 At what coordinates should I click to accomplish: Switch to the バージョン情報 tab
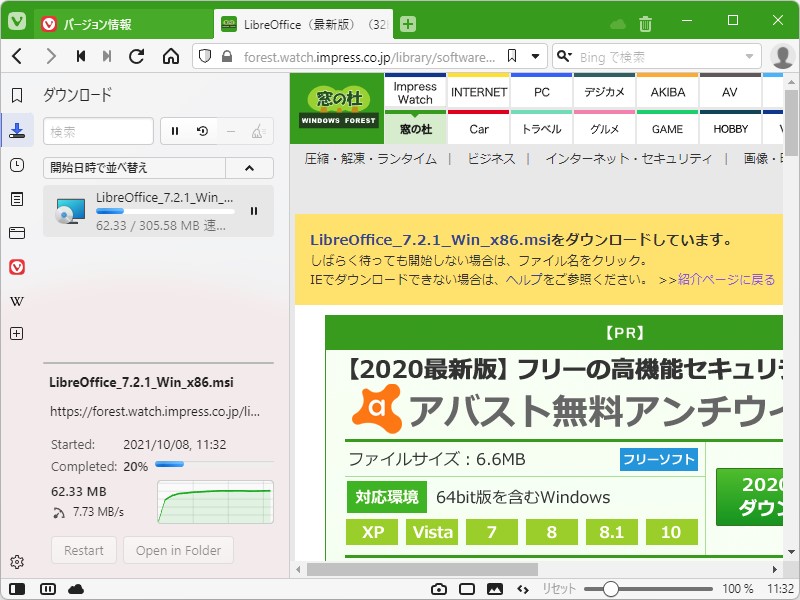click(x=100, y=20)
